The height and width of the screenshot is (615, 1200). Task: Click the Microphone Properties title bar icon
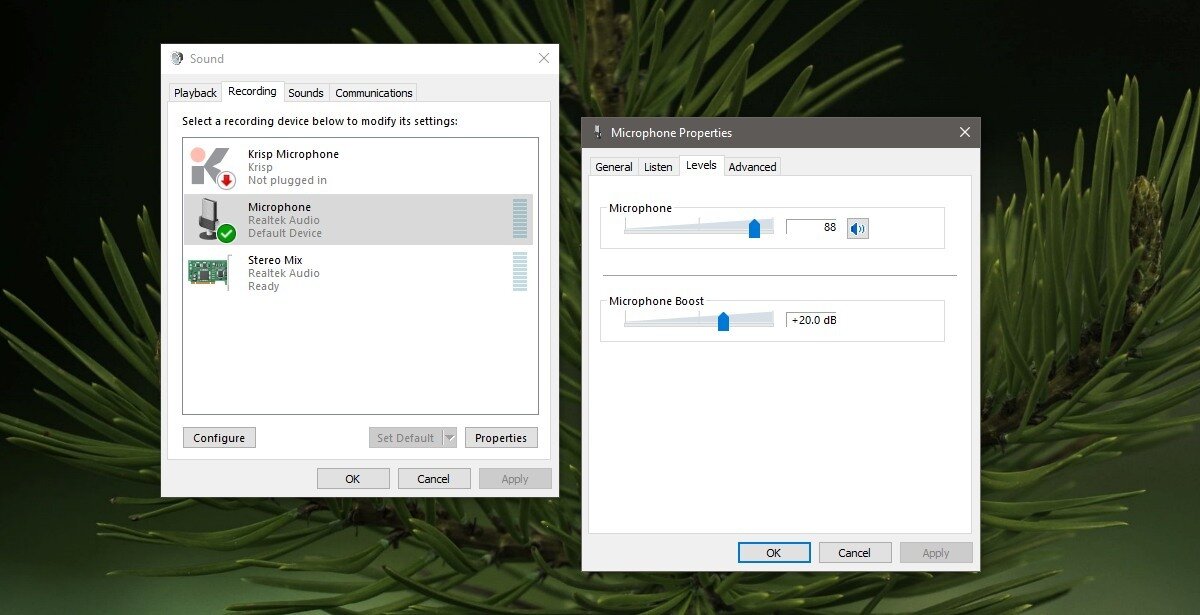(x=597, y=131)
